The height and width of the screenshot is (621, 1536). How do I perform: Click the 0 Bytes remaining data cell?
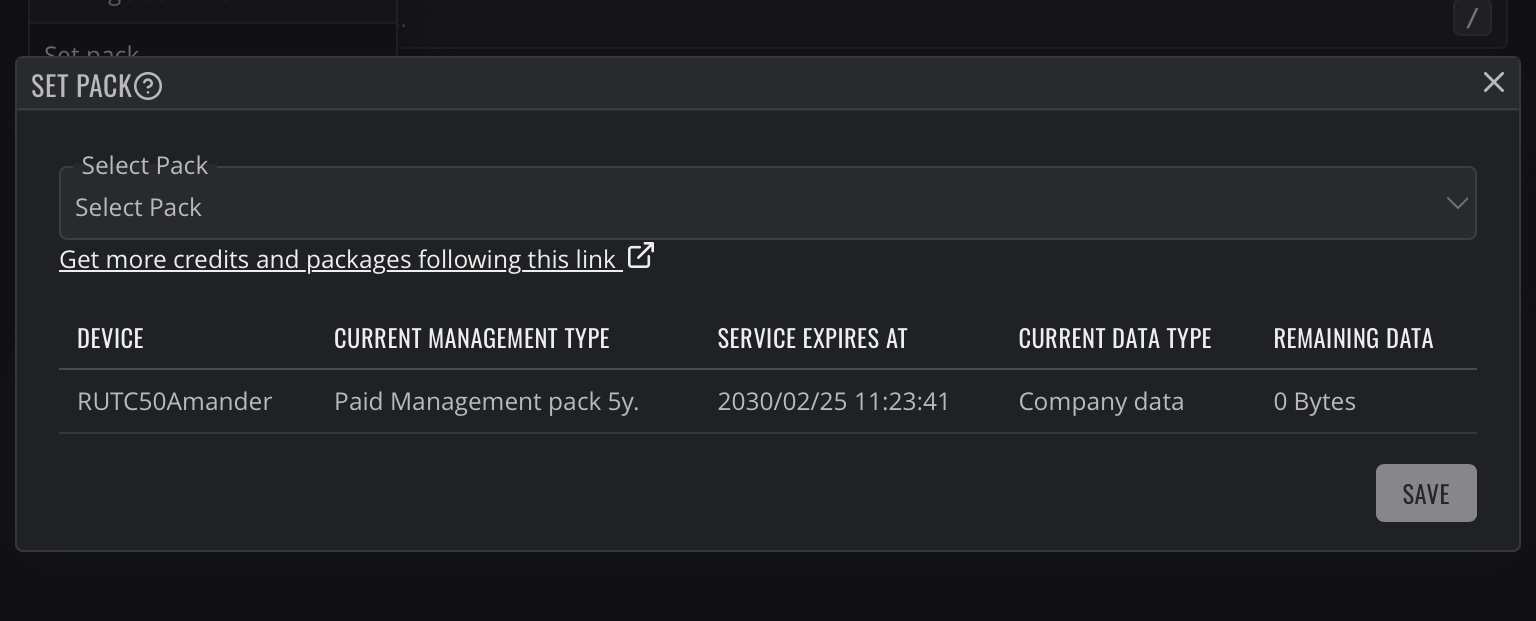(1314, 401)
